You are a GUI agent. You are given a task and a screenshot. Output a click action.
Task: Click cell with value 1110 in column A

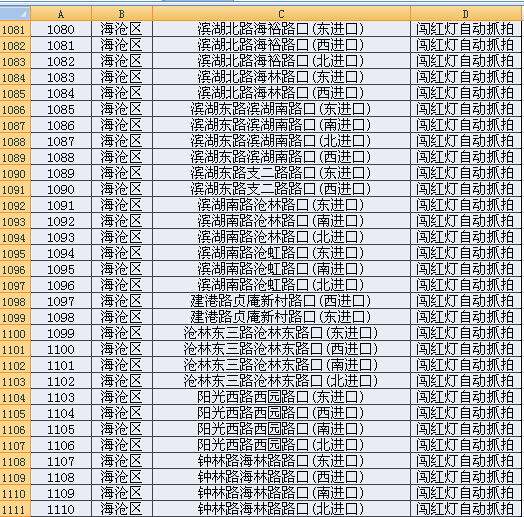(x=61, y=509)
